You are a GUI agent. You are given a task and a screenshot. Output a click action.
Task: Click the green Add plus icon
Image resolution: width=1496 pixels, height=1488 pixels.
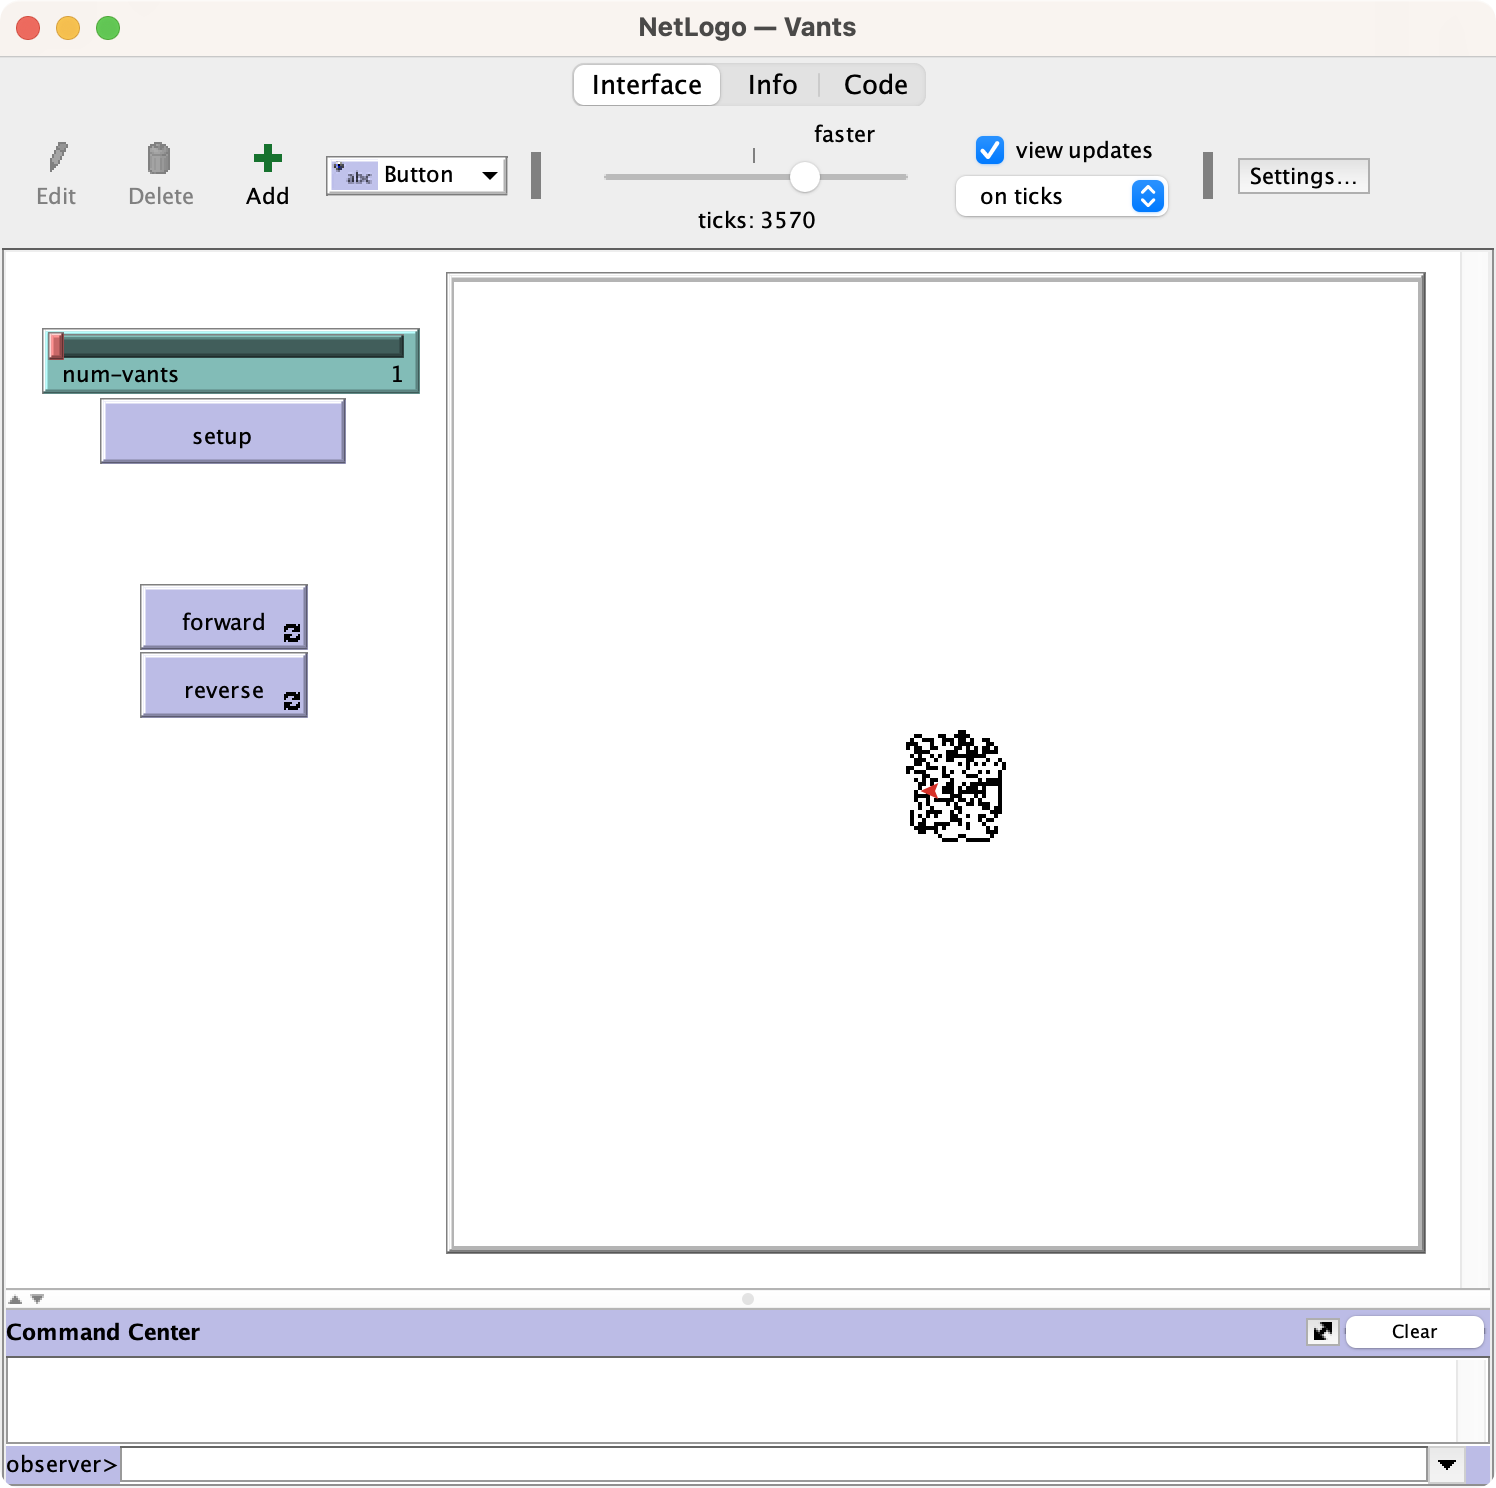267,158
